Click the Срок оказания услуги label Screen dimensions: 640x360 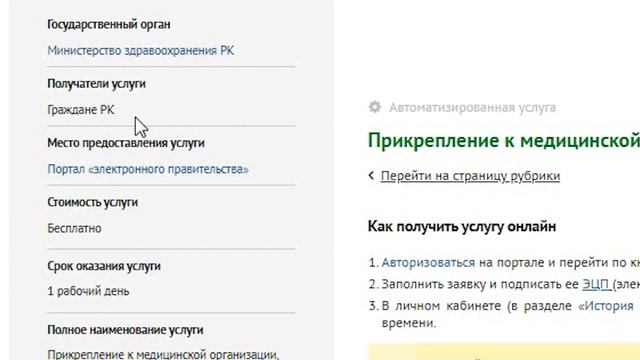coord(104,266)
